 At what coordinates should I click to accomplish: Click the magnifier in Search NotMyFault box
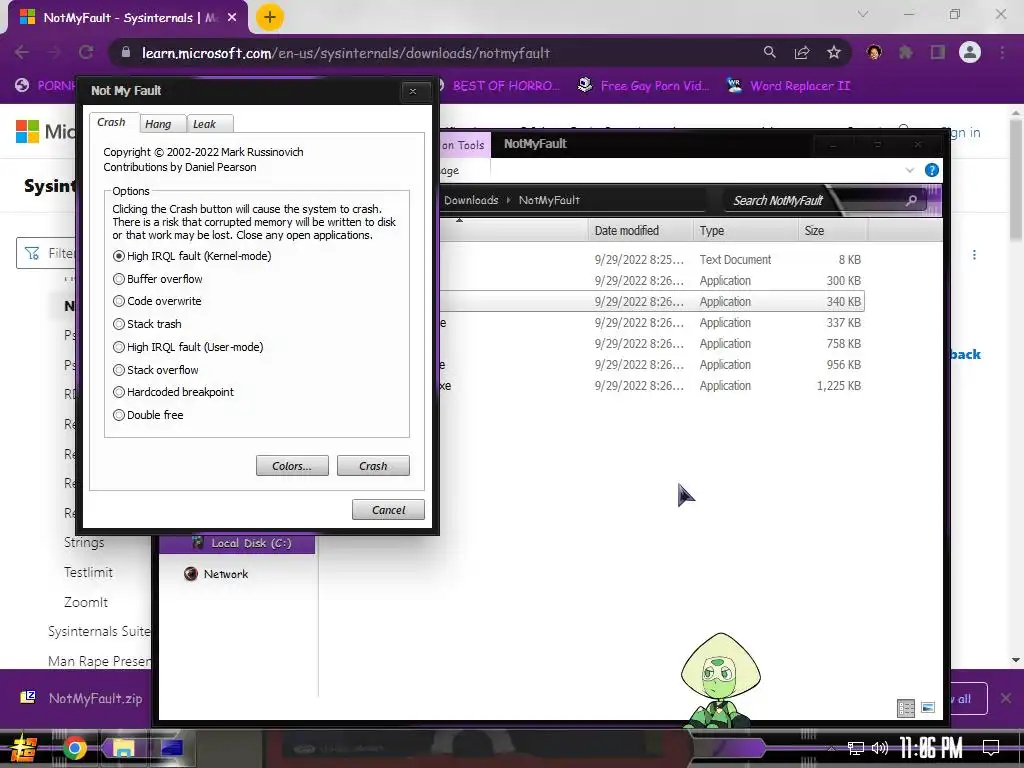911,200
